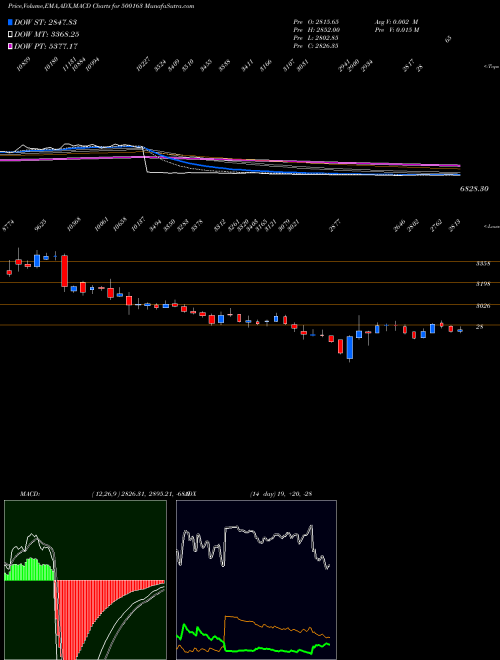The image size is (500, 660).
Task: Click the Avg V 0.002 M value
Action: (396, 22)
